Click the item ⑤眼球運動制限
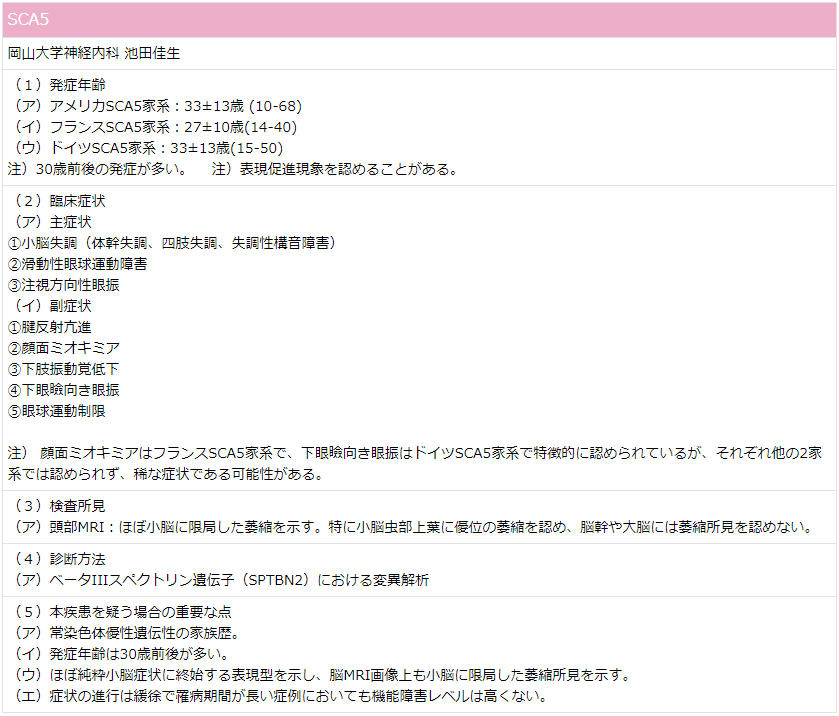This screenshot has width=839, height=716. (x=57, y=410)
